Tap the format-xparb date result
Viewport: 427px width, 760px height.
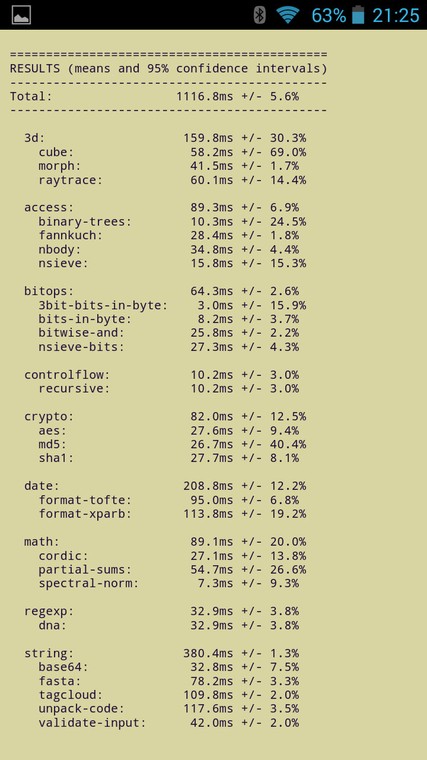coord(173,514)
